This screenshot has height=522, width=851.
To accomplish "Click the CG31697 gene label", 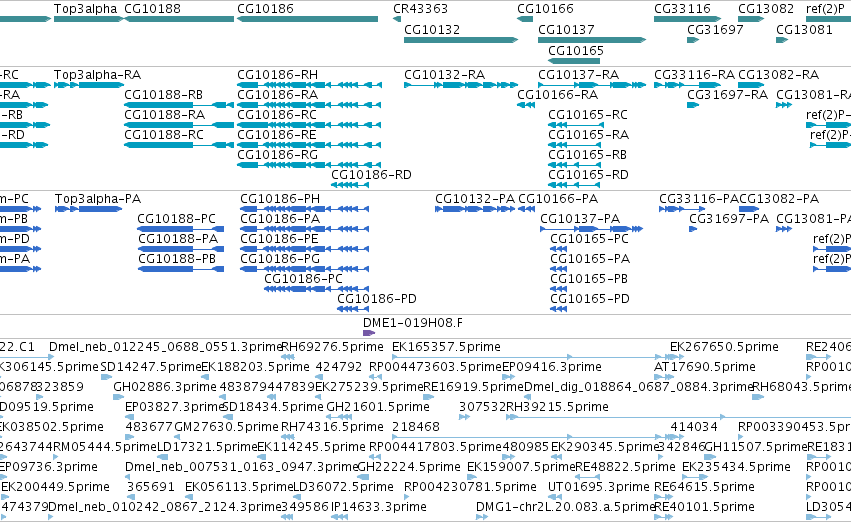I will click(x=715, y=29).
